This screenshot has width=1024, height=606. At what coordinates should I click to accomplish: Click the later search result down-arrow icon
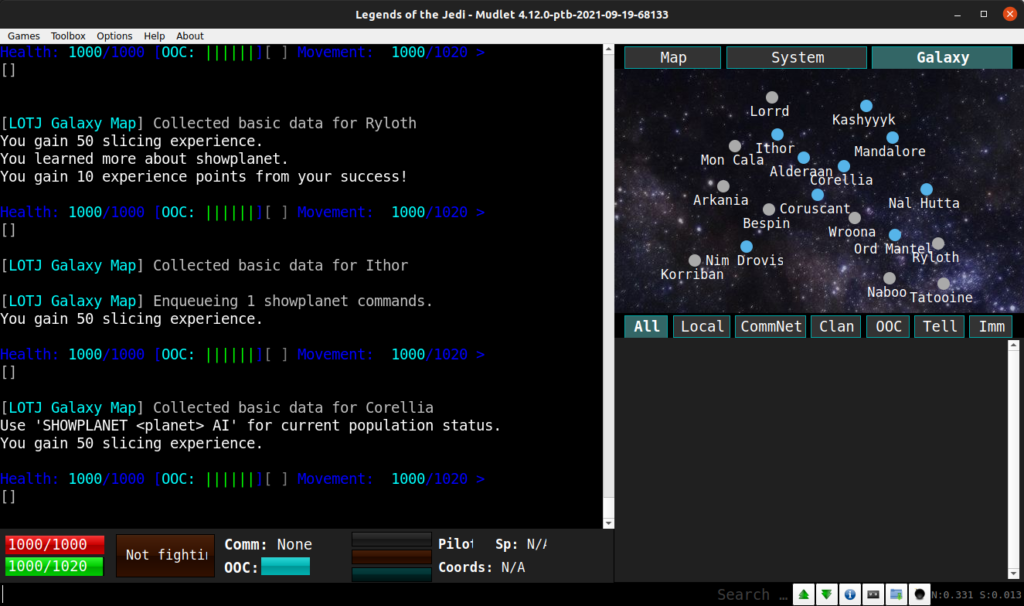(x=827, y=594)
